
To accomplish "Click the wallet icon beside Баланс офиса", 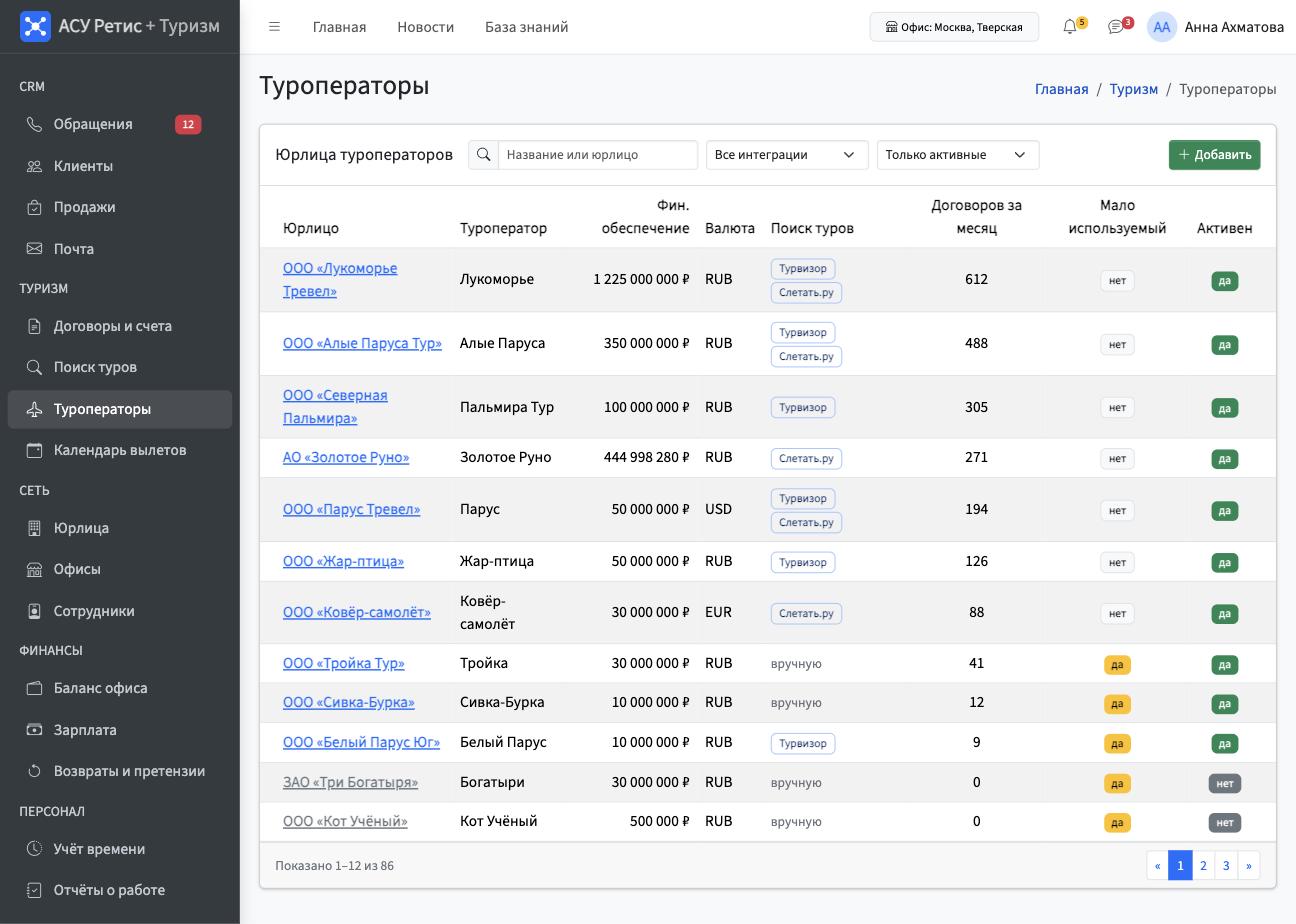I will [x=34, y=688].
